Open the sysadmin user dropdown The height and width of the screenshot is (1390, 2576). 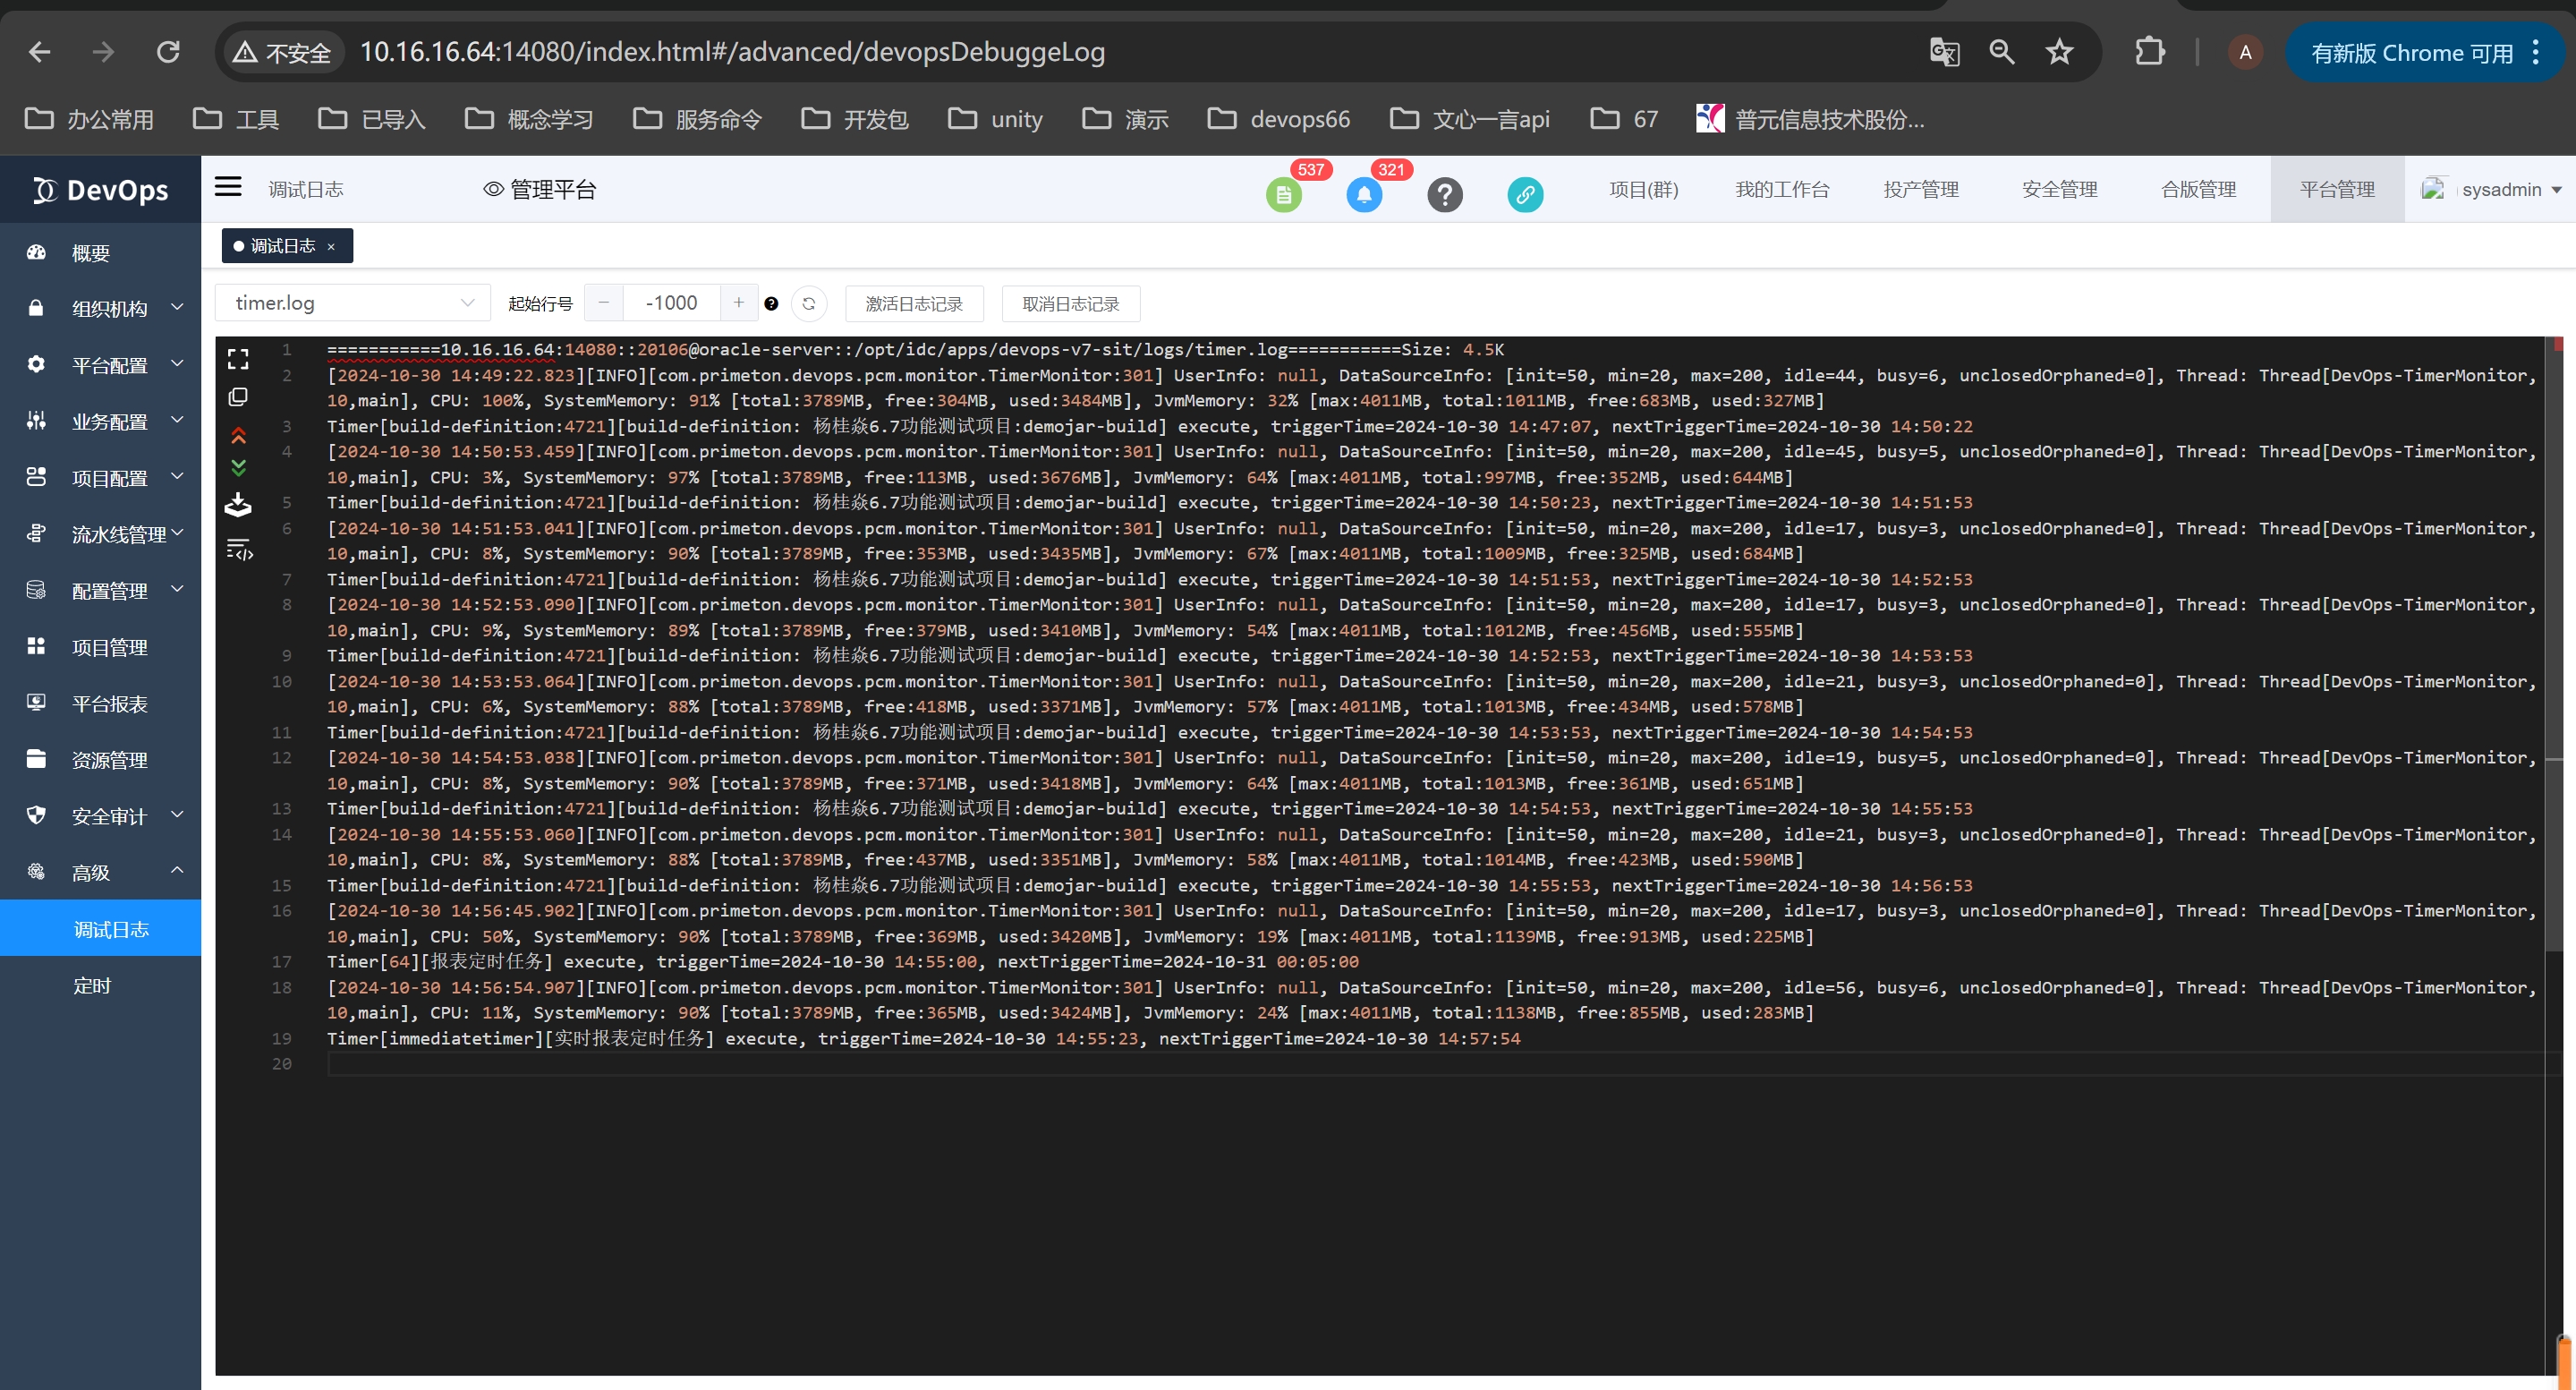pos(2500,189)
